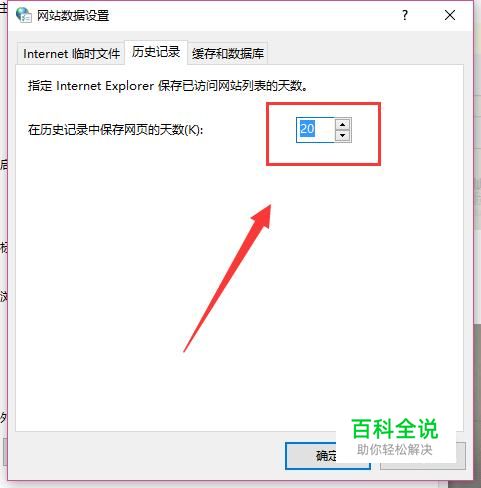Open the 缓存和数据库 tab

[x=228, y=53]
